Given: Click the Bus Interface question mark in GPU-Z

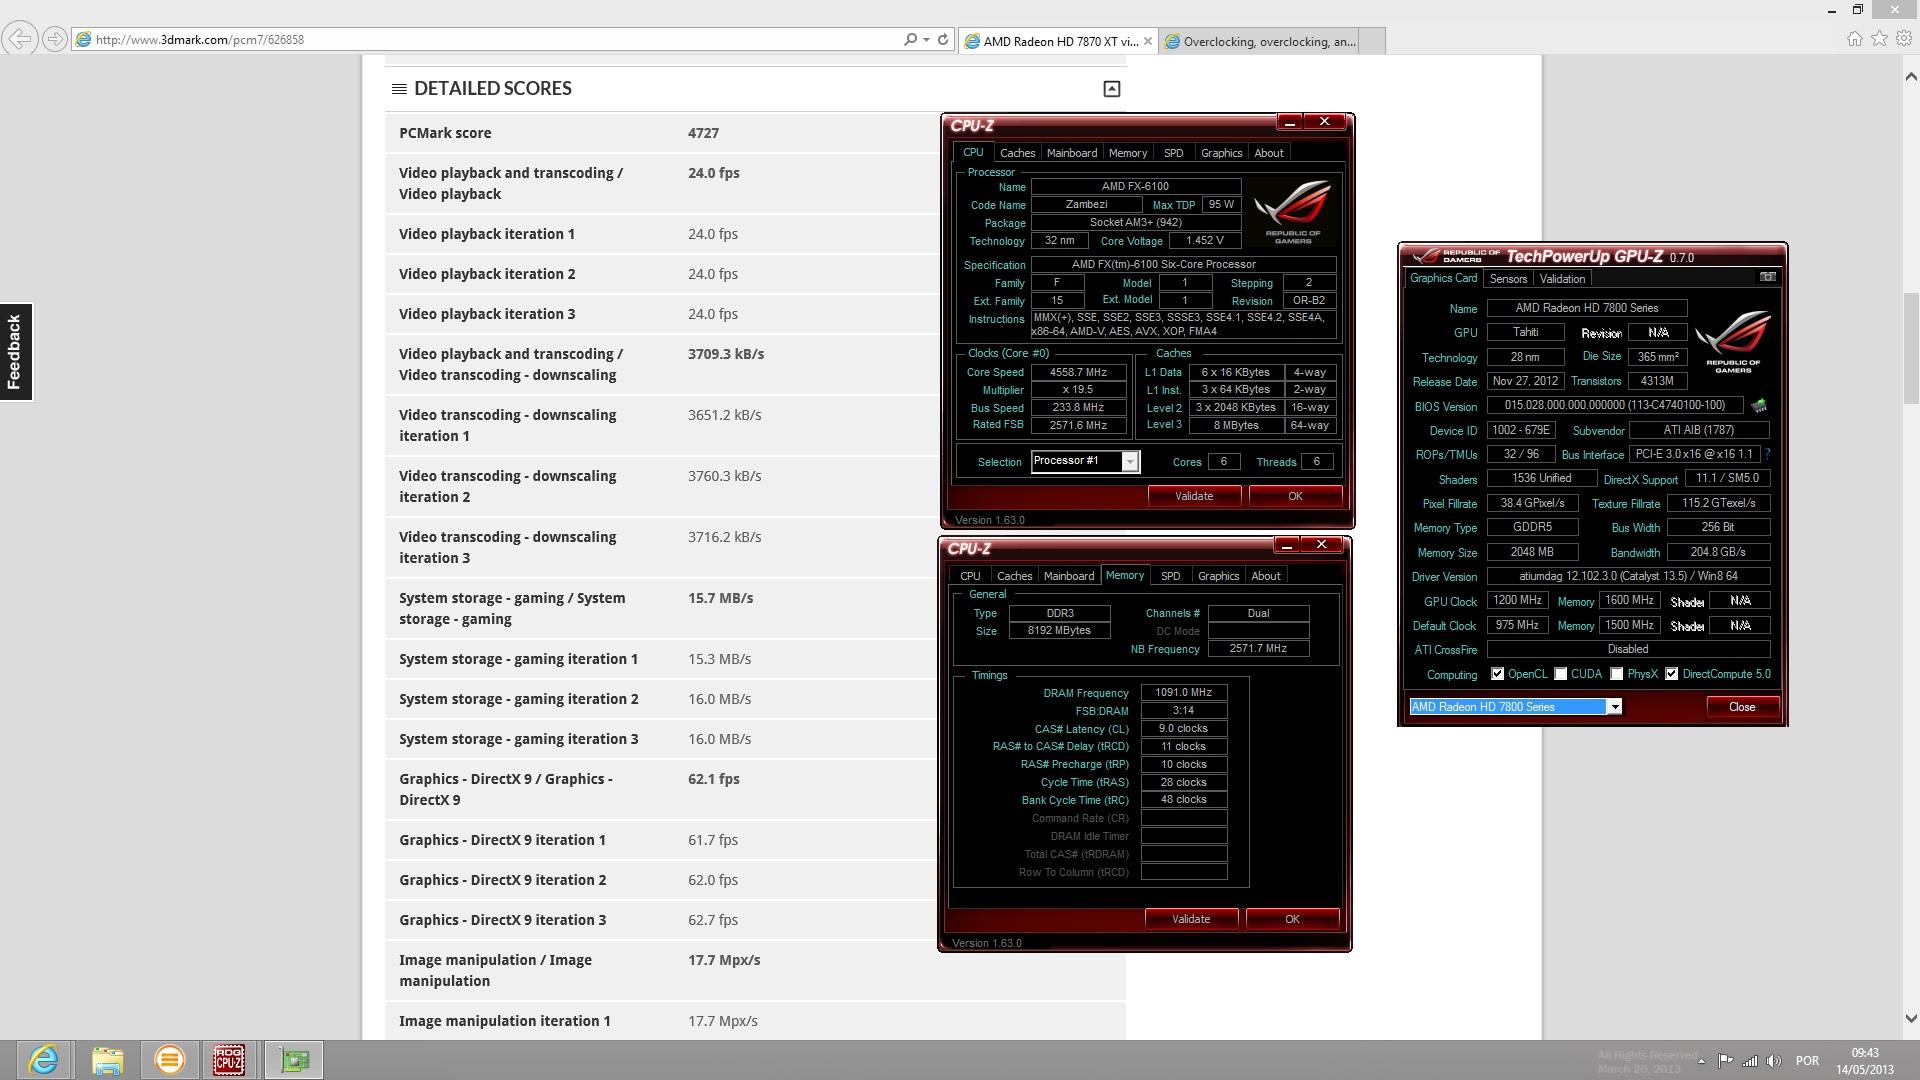Looking at the screenshot, I should [x=1767, y=454].
